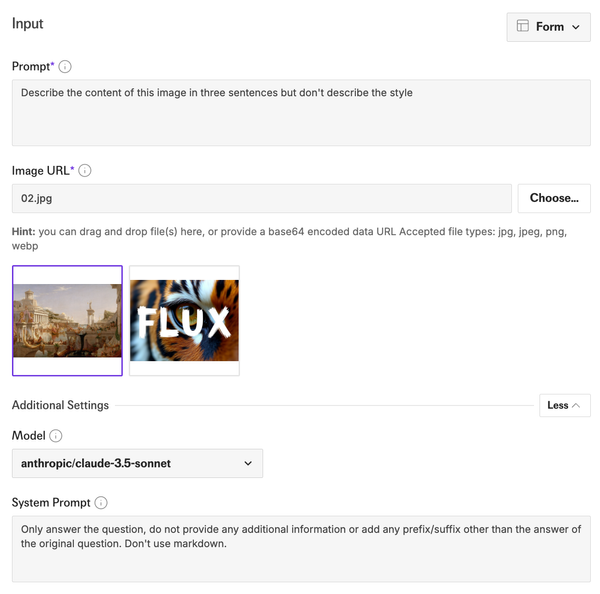Show the Model field info tooltip icon

point(56,436)
